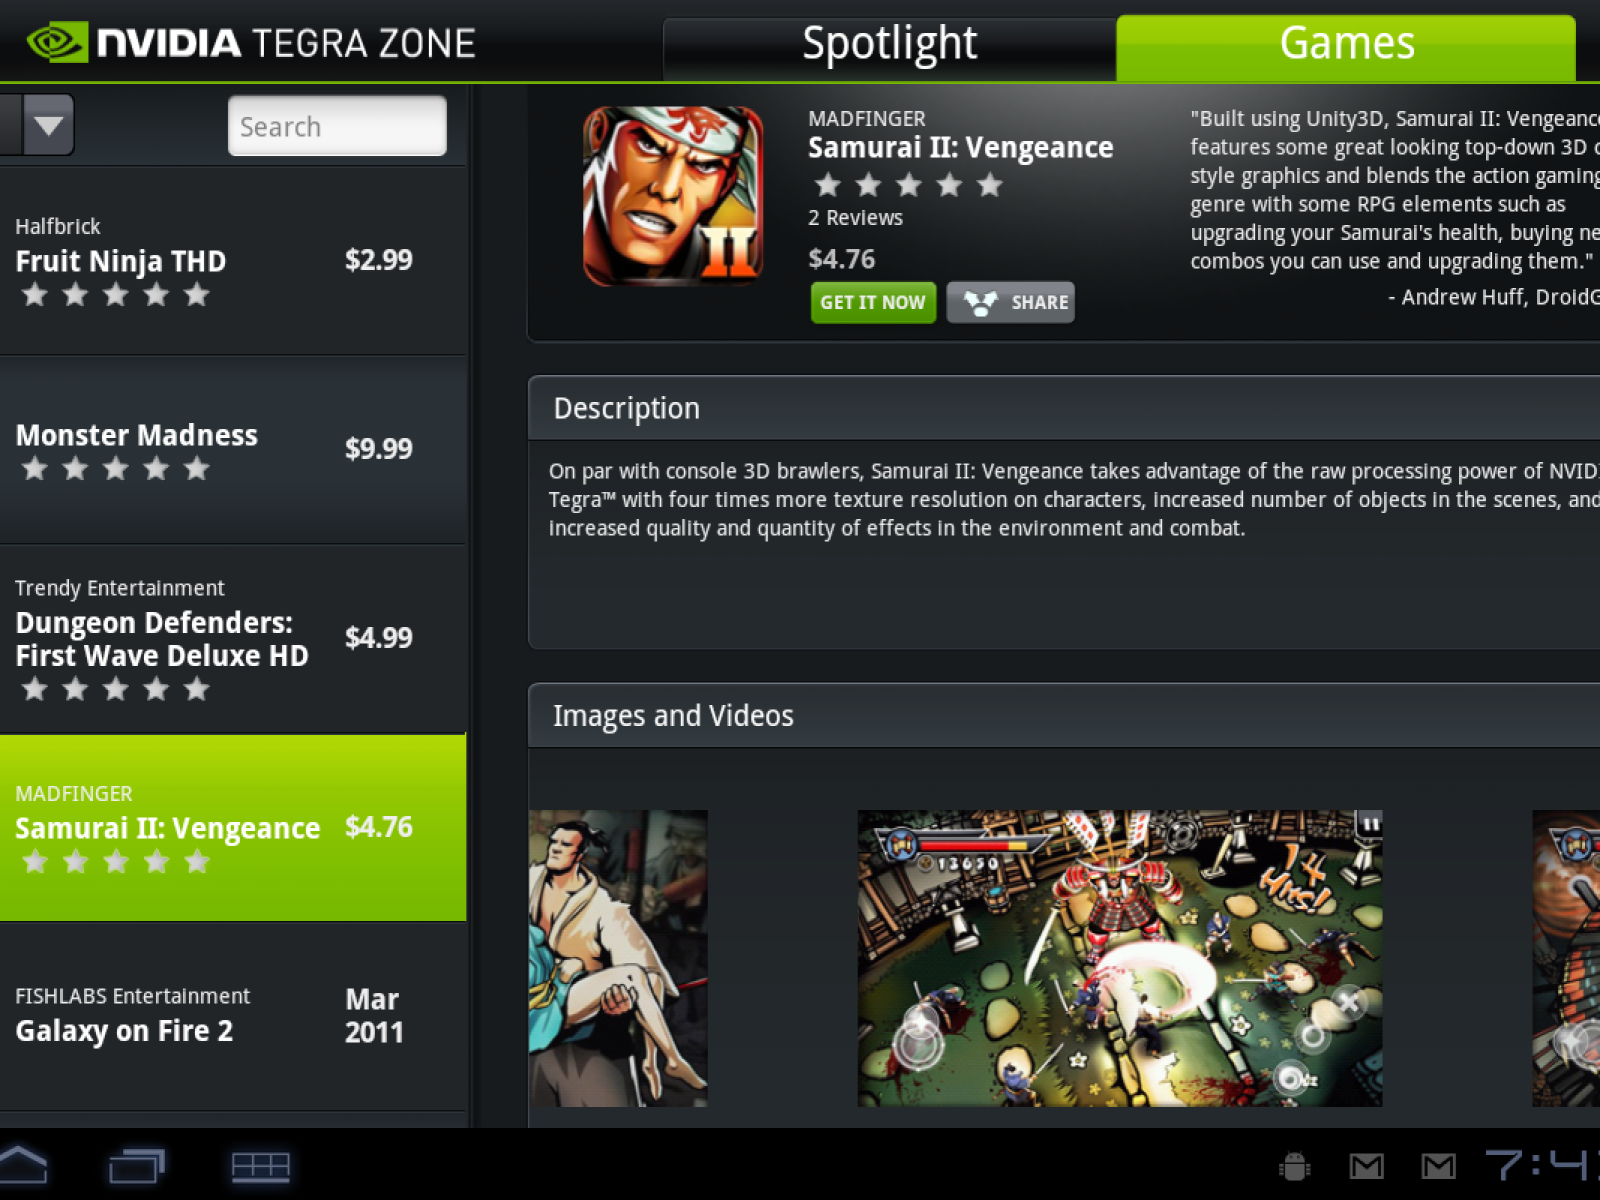View the samurai carrying woman artwork thumbnail
Screen dimensions: 1600x1200
pos(618,958)
